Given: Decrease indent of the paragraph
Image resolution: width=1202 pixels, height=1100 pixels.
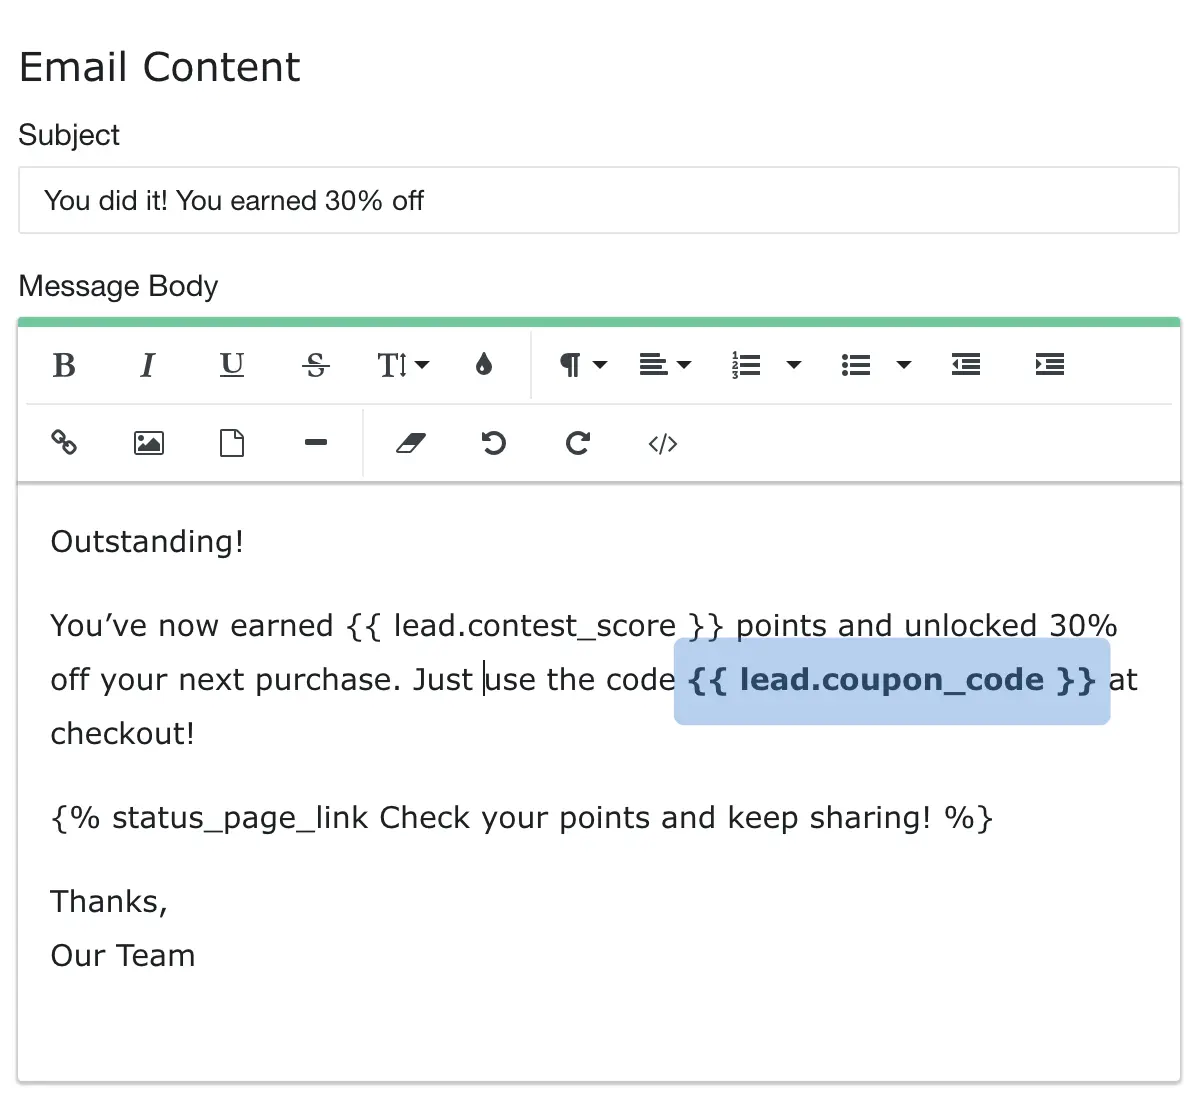Looking at the screenshot, I should pos(966,365).
